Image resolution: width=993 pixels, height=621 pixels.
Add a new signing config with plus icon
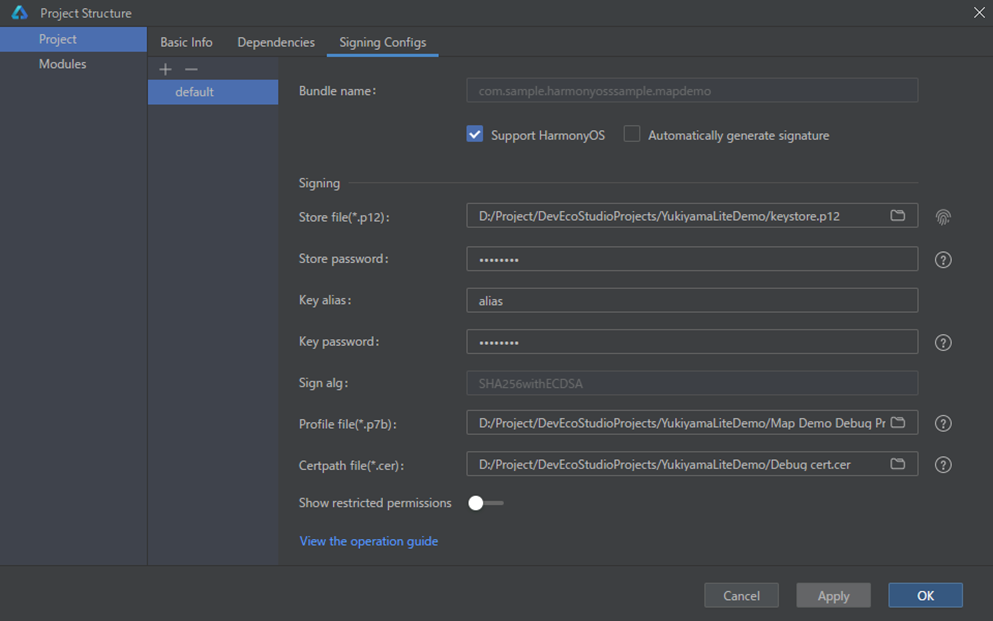point(165,69)
